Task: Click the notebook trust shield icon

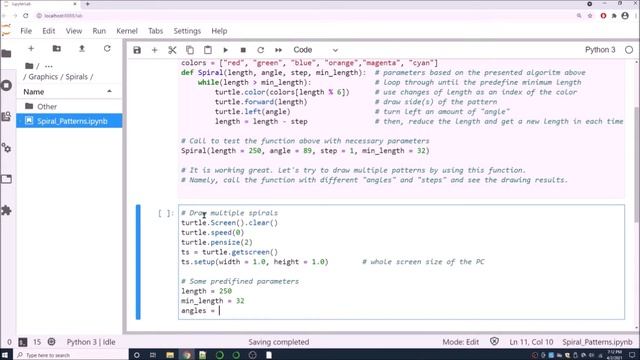Action: tap(494, 341)
